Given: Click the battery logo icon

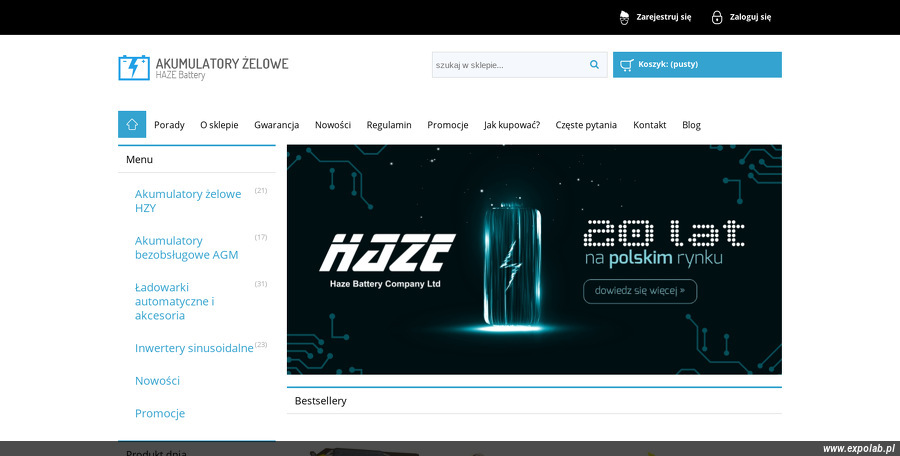Looking at the screenshot, I should coord(134,68).
